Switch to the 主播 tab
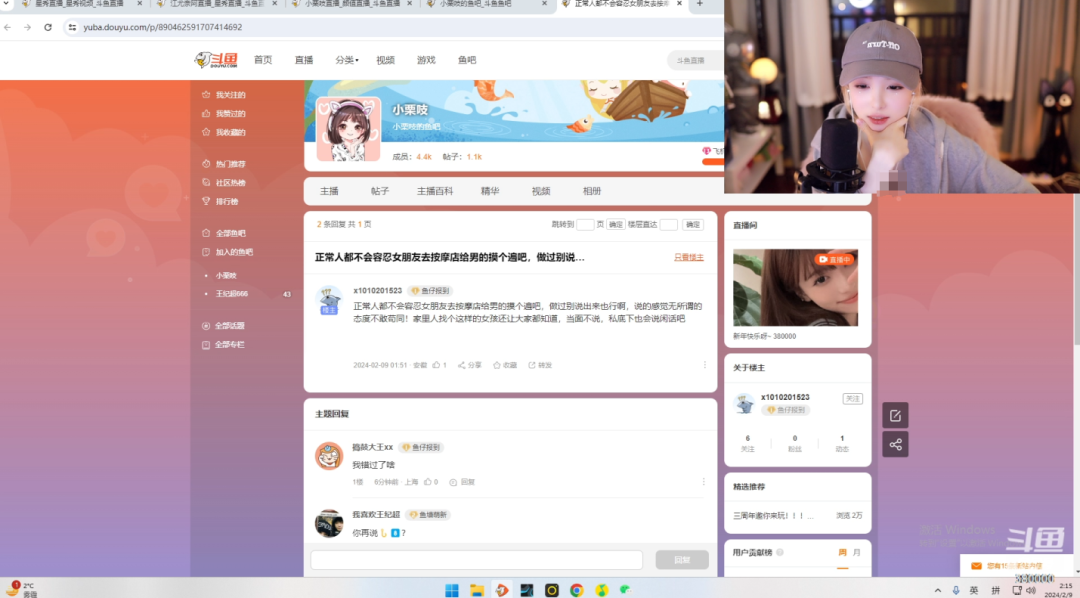Screen dimensions: 1080x598 pos(329,192)
